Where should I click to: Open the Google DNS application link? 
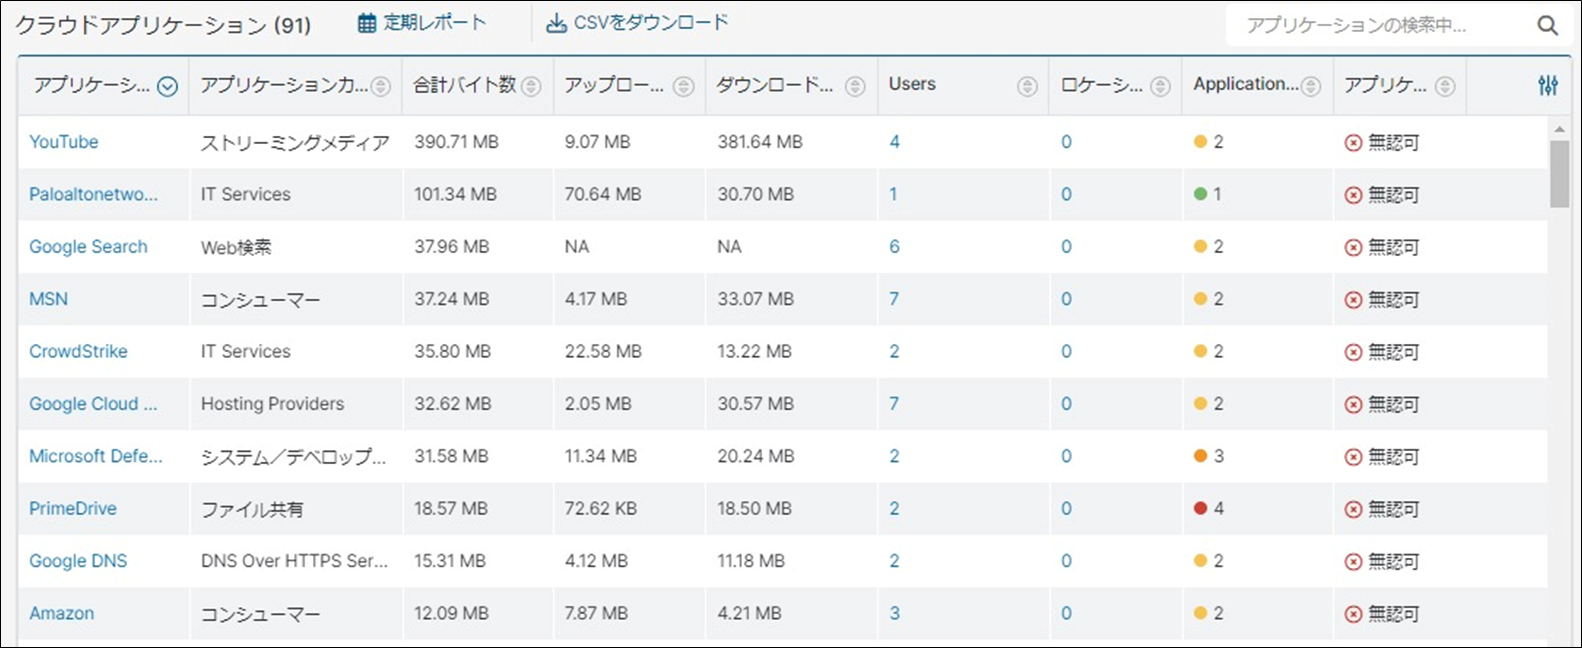(x=78, y=561)
